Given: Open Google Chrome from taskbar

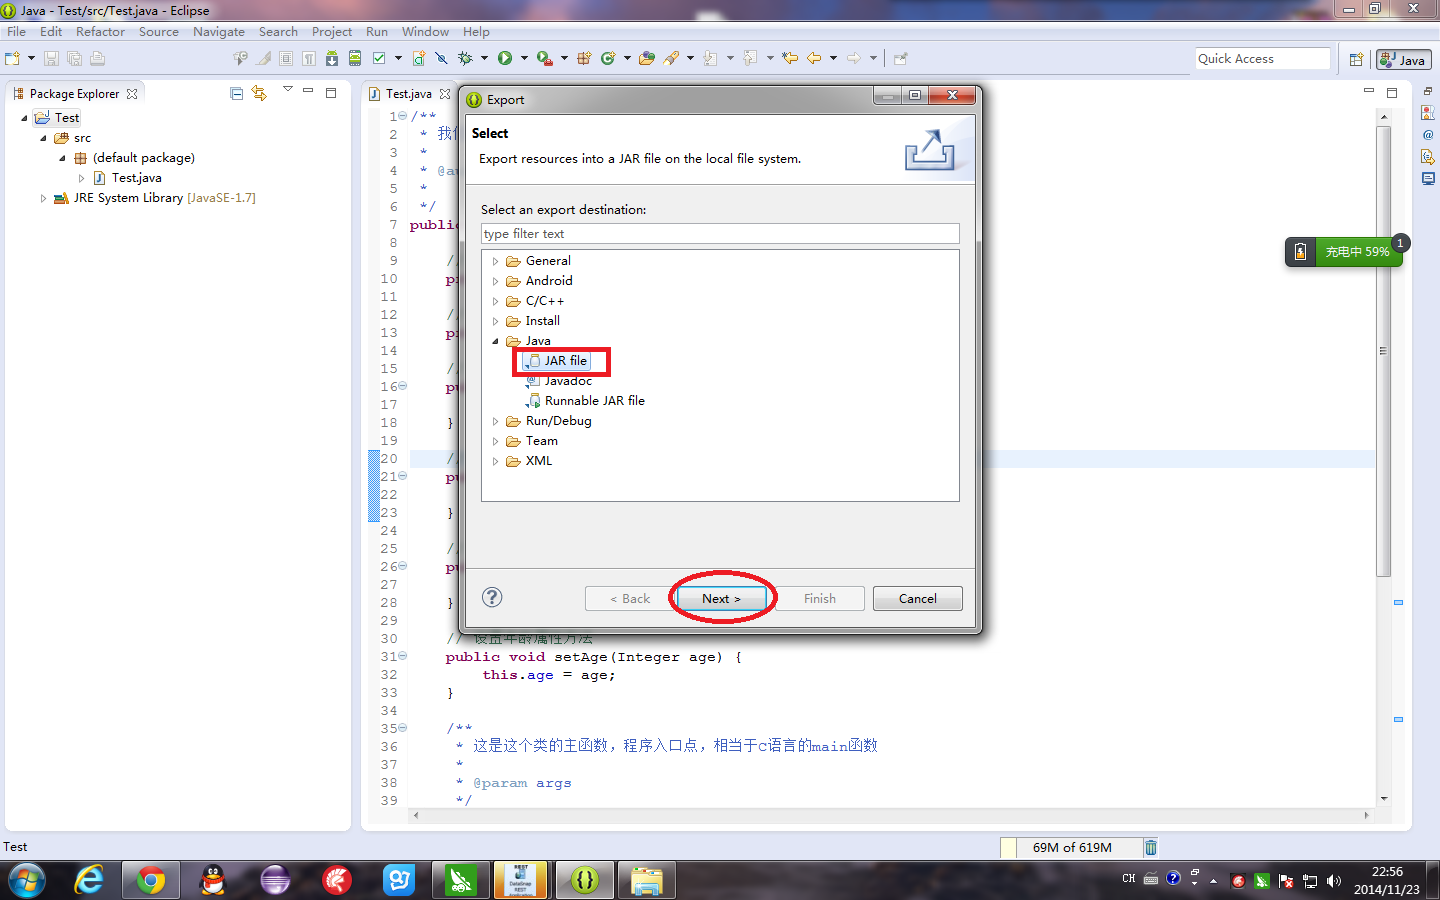Looking at the screenshot, I should point(151,880).
